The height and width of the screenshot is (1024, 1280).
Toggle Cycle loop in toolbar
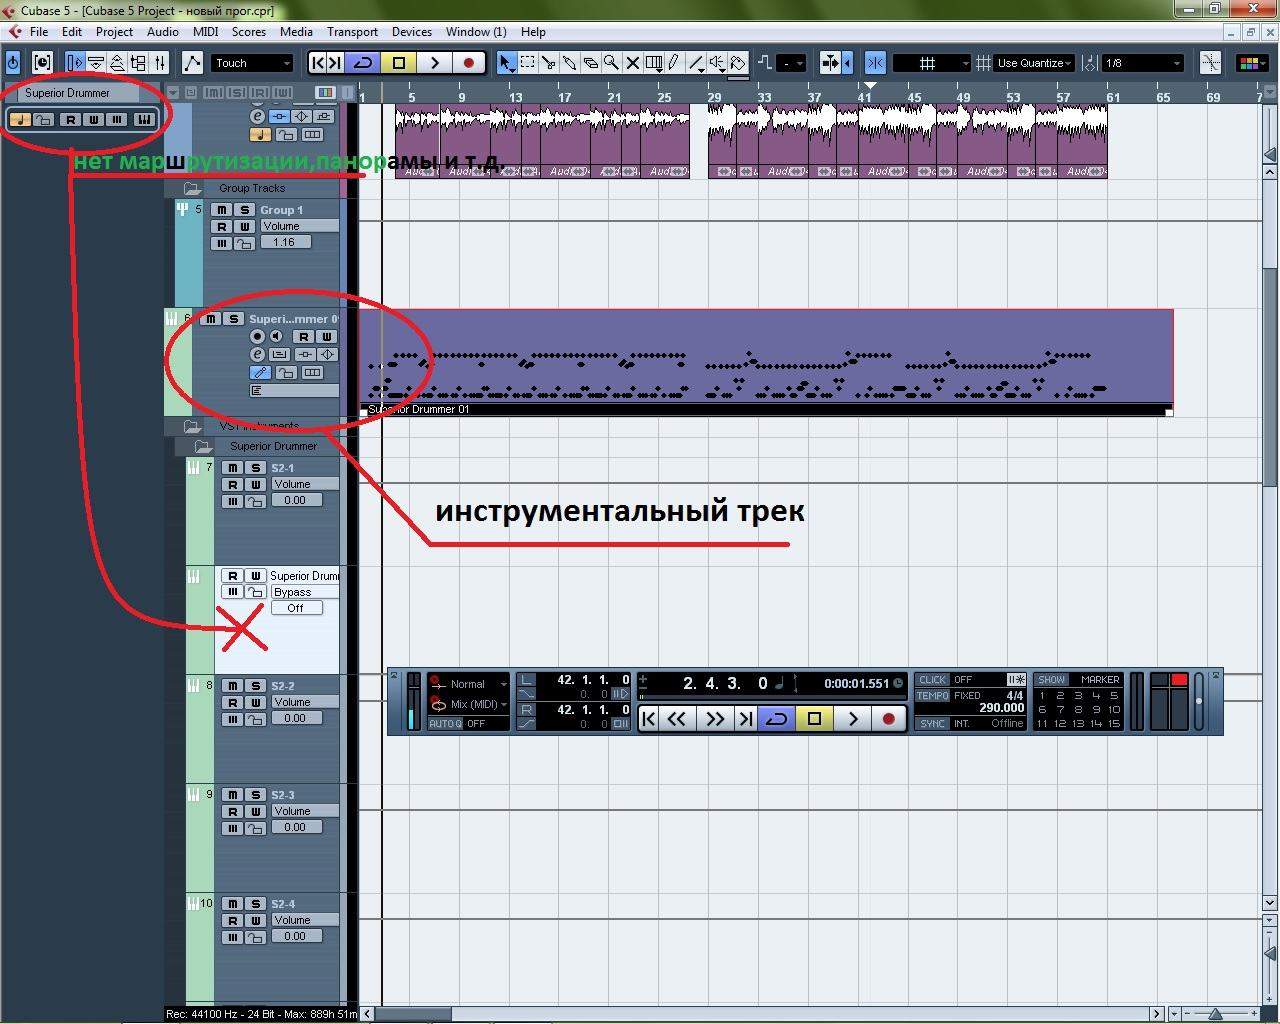pyautogui.click(x=363, y=63)
